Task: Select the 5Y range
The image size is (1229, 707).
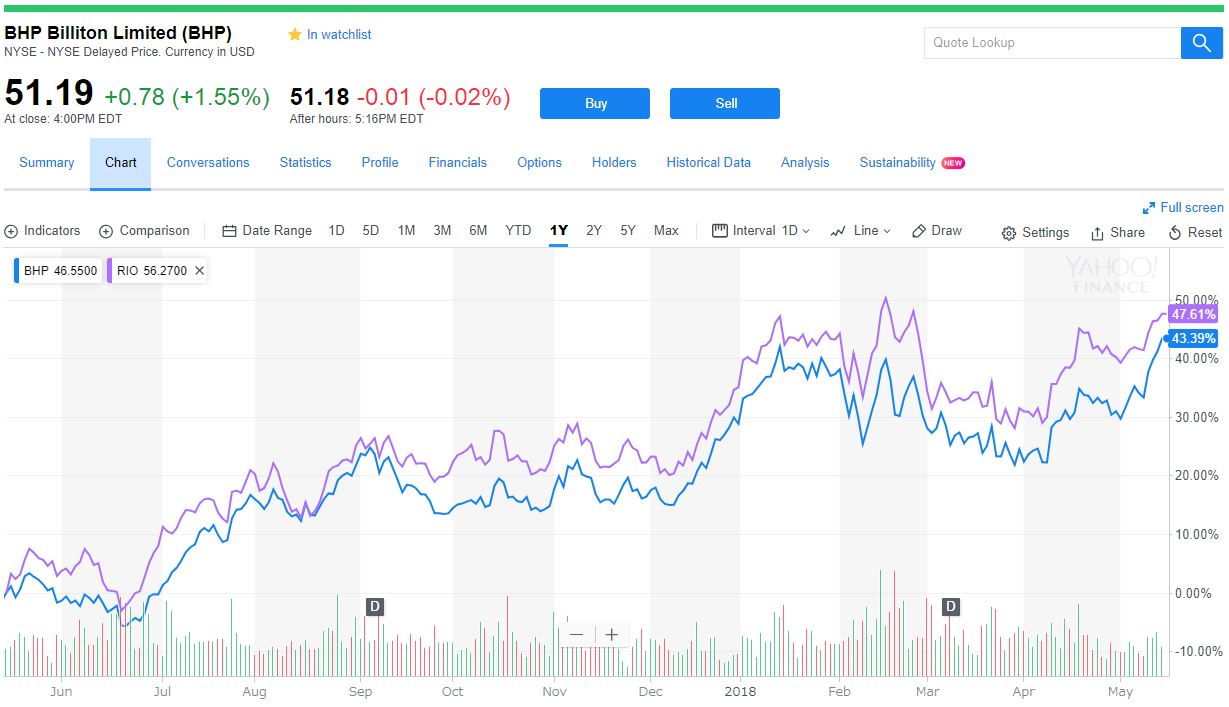Action: point(628,231)
